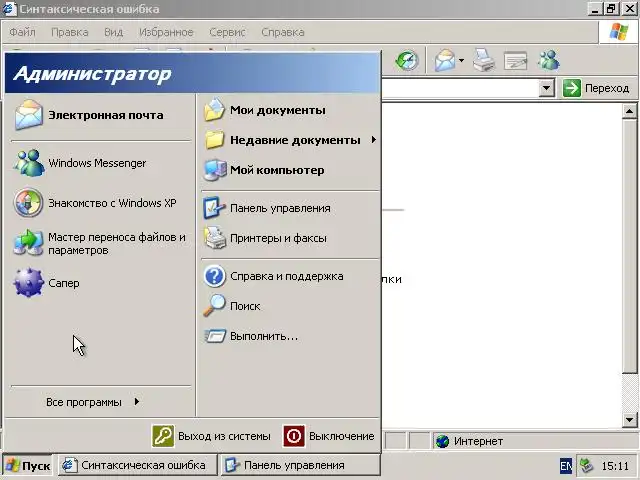
Task: Click the Mail toolbar icon in browser
Action: click(x=445, y=61)
